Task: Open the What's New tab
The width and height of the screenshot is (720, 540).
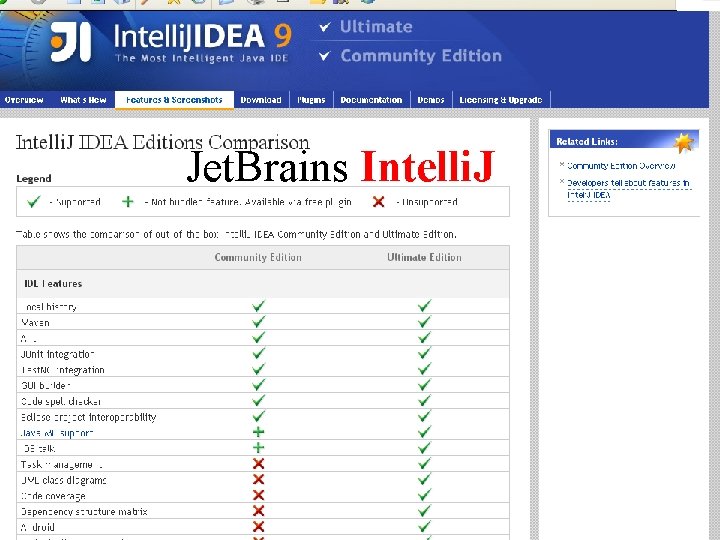Action: (x=83, y=100)
